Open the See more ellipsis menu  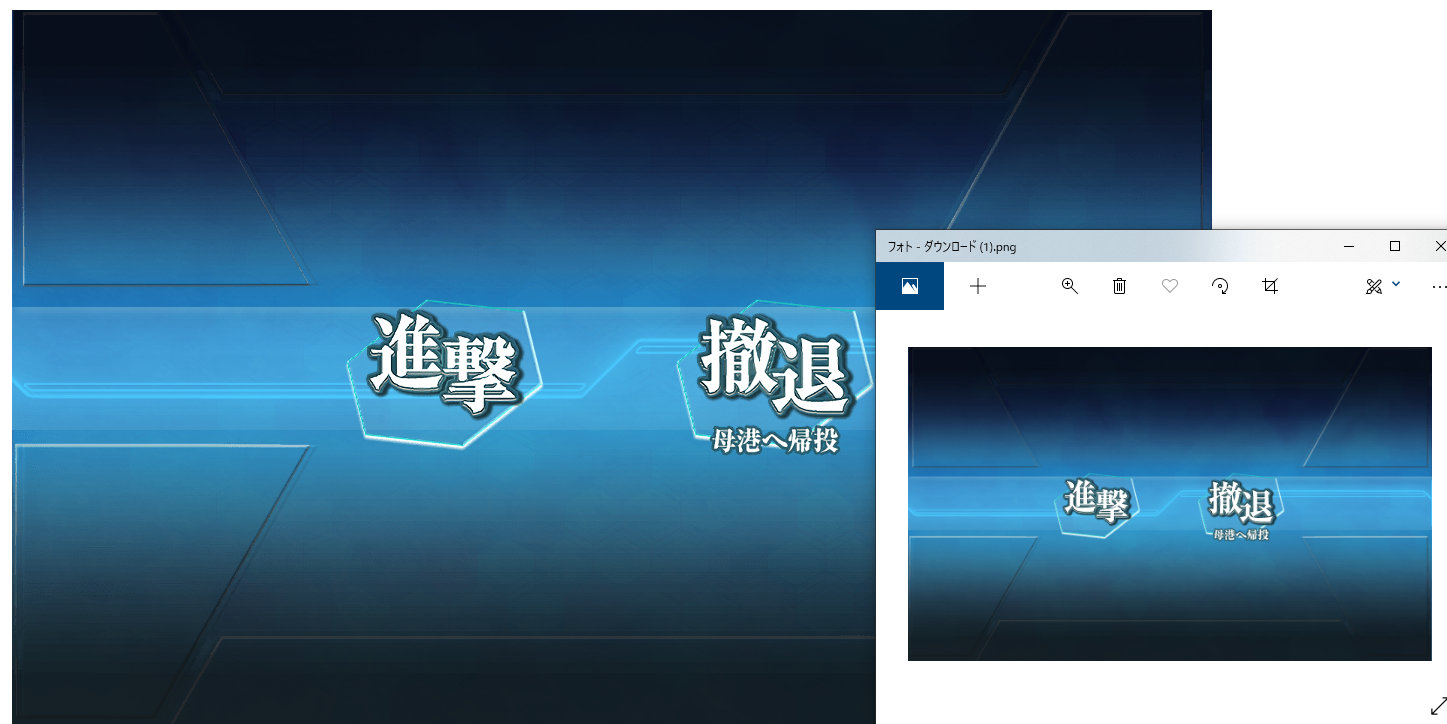(x=1439, y=287)
